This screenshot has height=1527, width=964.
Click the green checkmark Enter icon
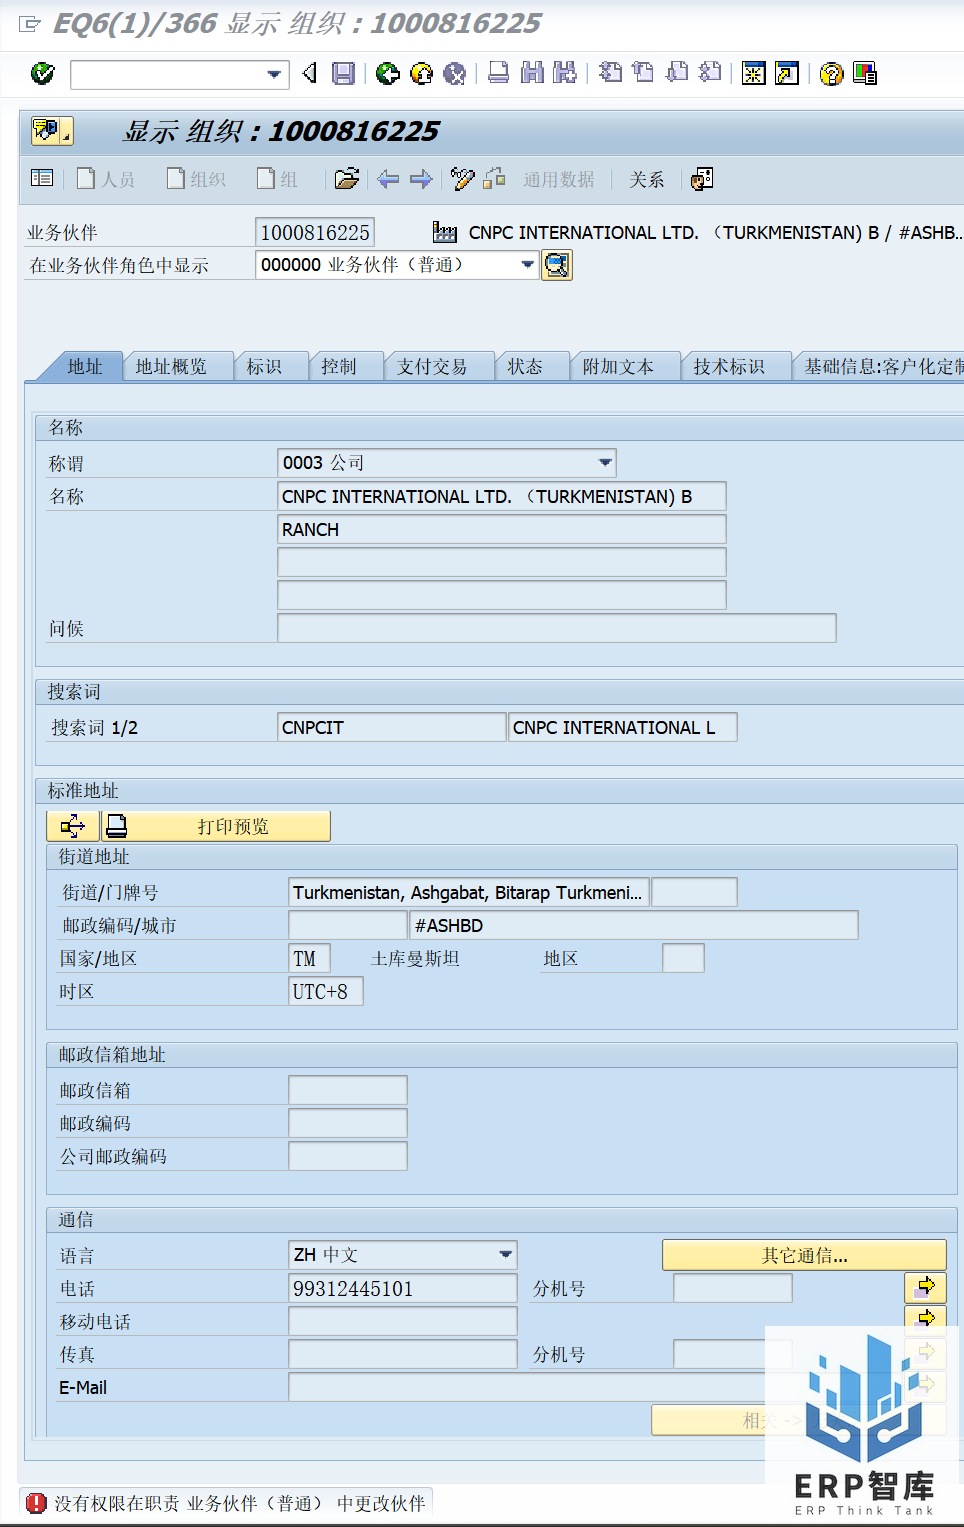click(43, 73)
